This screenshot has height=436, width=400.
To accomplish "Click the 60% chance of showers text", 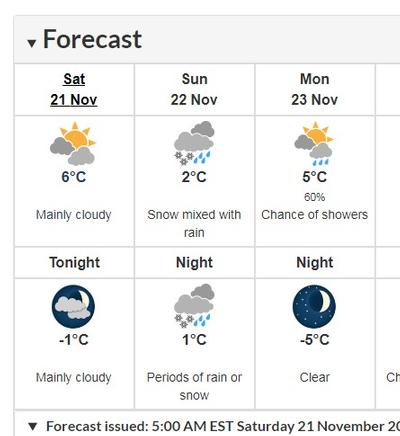I will [314, 197].
